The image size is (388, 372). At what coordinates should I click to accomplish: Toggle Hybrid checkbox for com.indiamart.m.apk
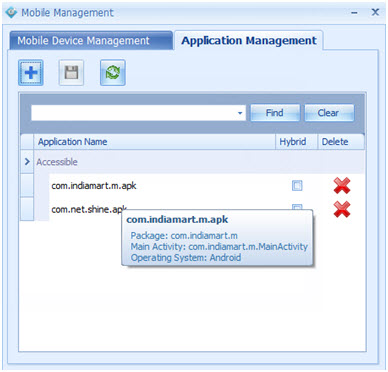[x=297, y=185]
